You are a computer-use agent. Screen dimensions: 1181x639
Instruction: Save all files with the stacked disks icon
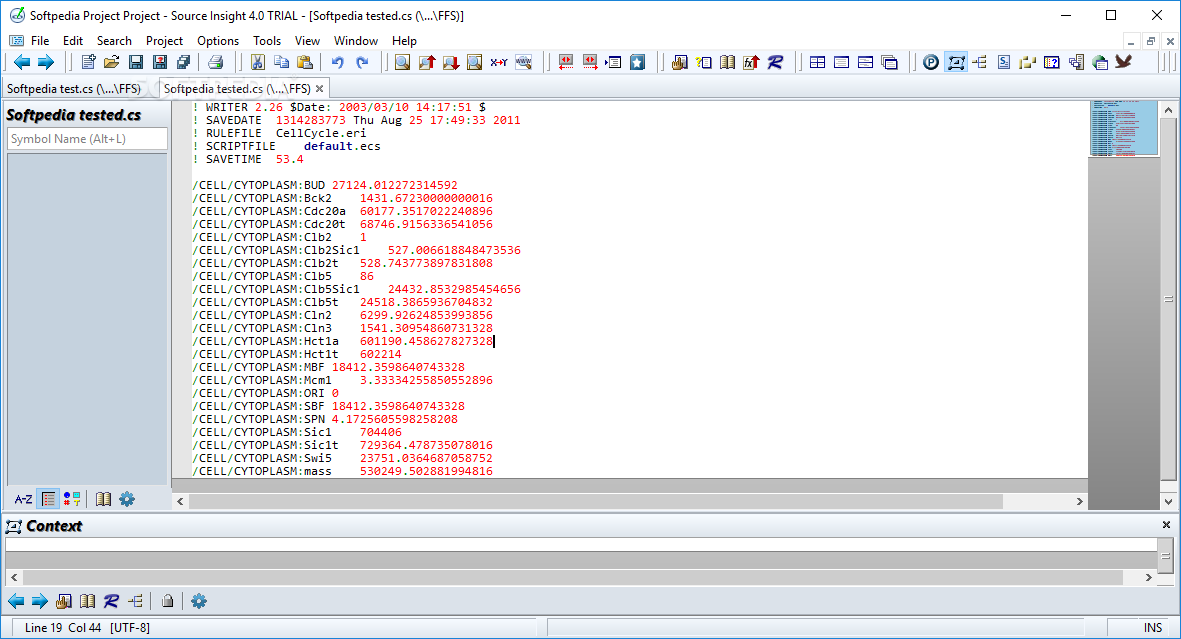(x=183, y=63)
